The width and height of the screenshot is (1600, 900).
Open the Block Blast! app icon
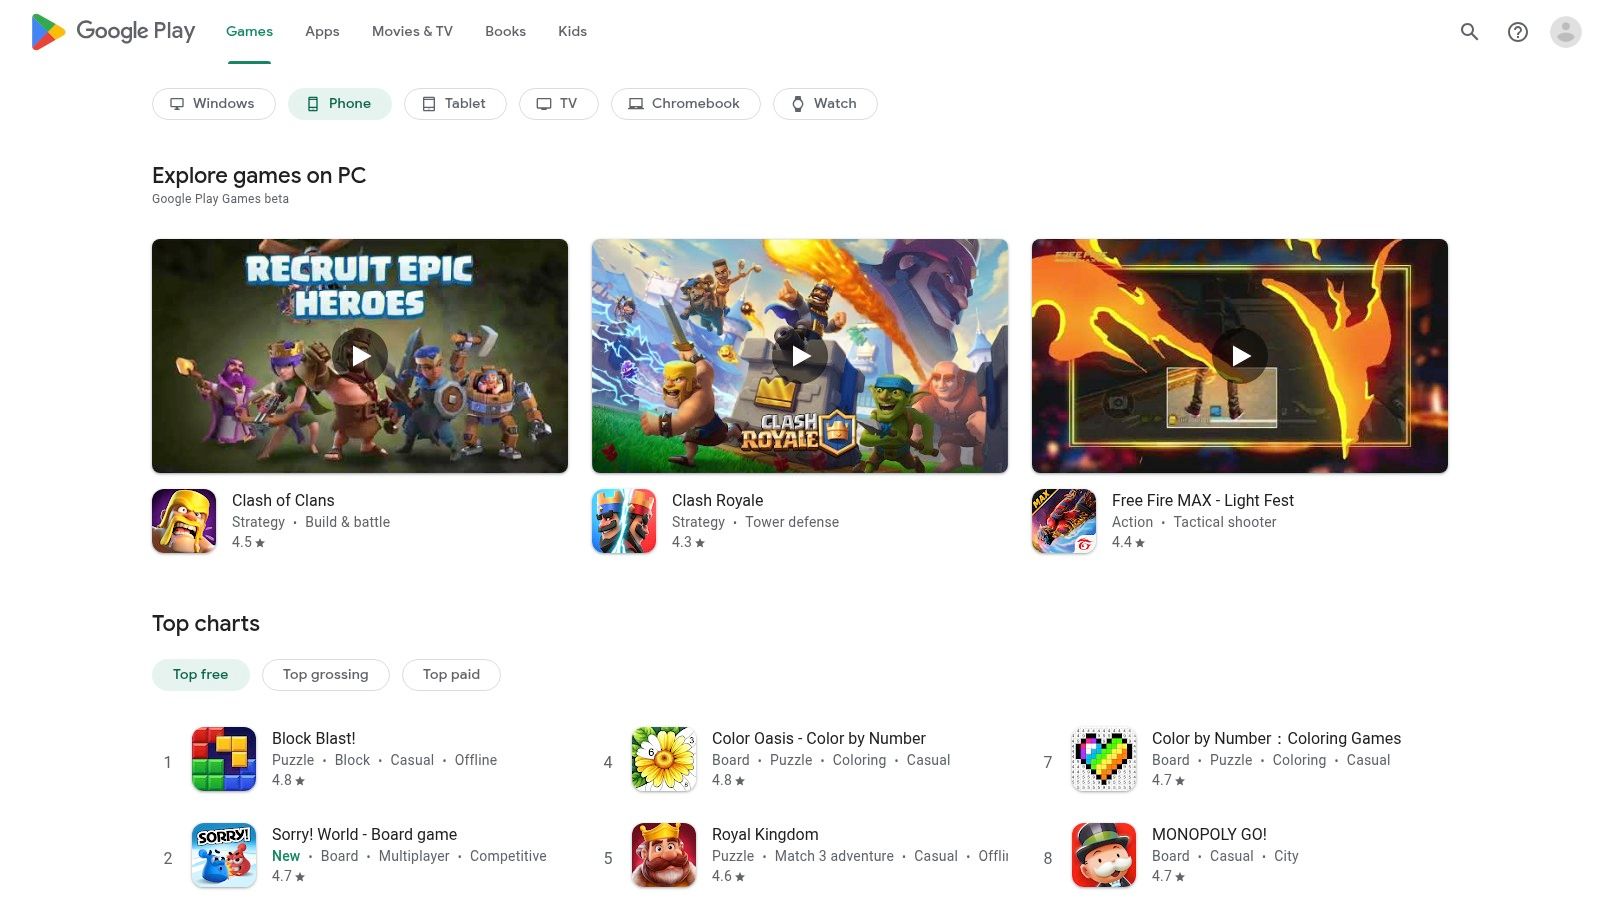[x=223, y=759]
